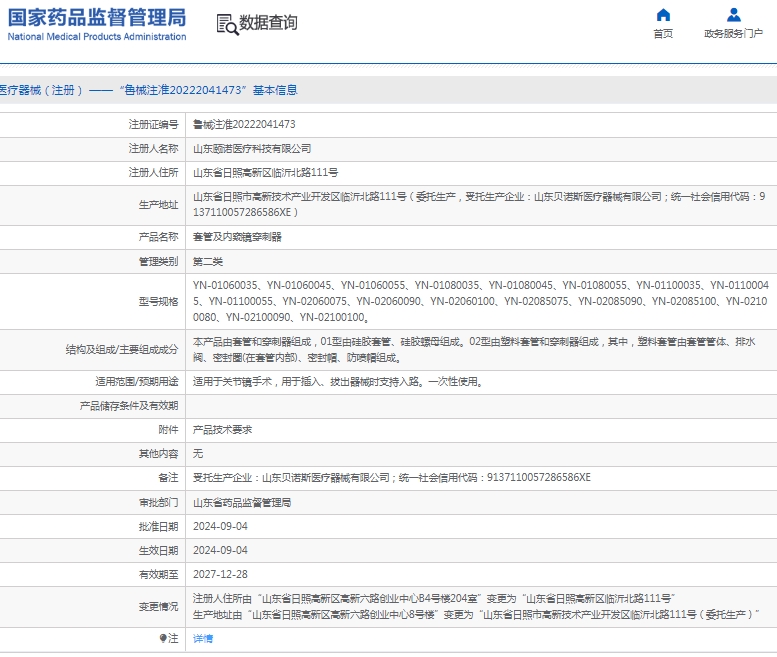This screenshot has height=657, width=777.
Task: Click the 管理类别 row label
Action: 158,262
